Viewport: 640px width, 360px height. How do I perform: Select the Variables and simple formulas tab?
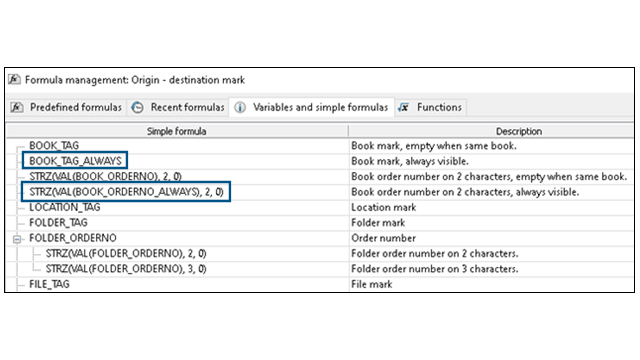(312, 107)
